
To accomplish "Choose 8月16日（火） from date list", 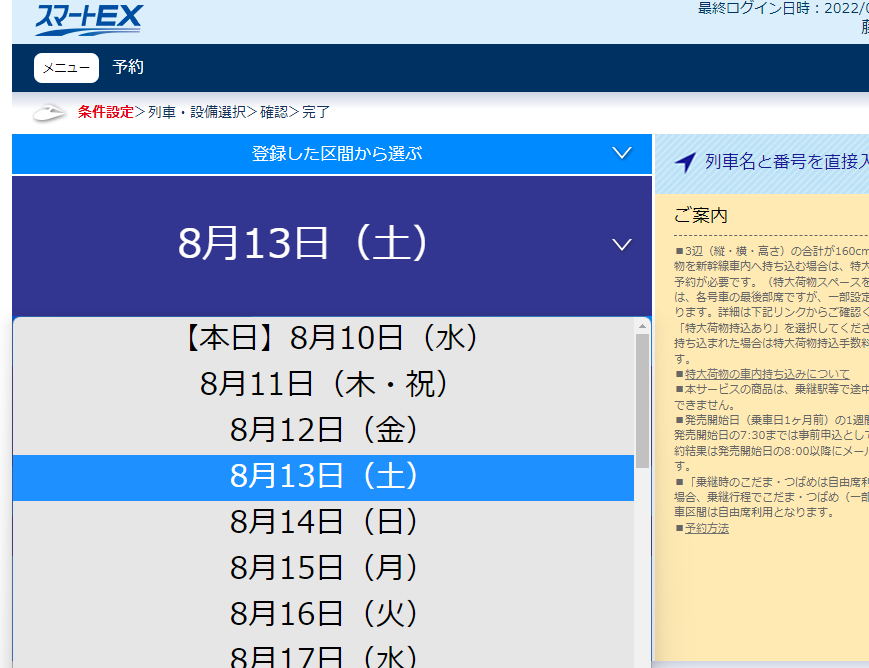I will 323,615.
